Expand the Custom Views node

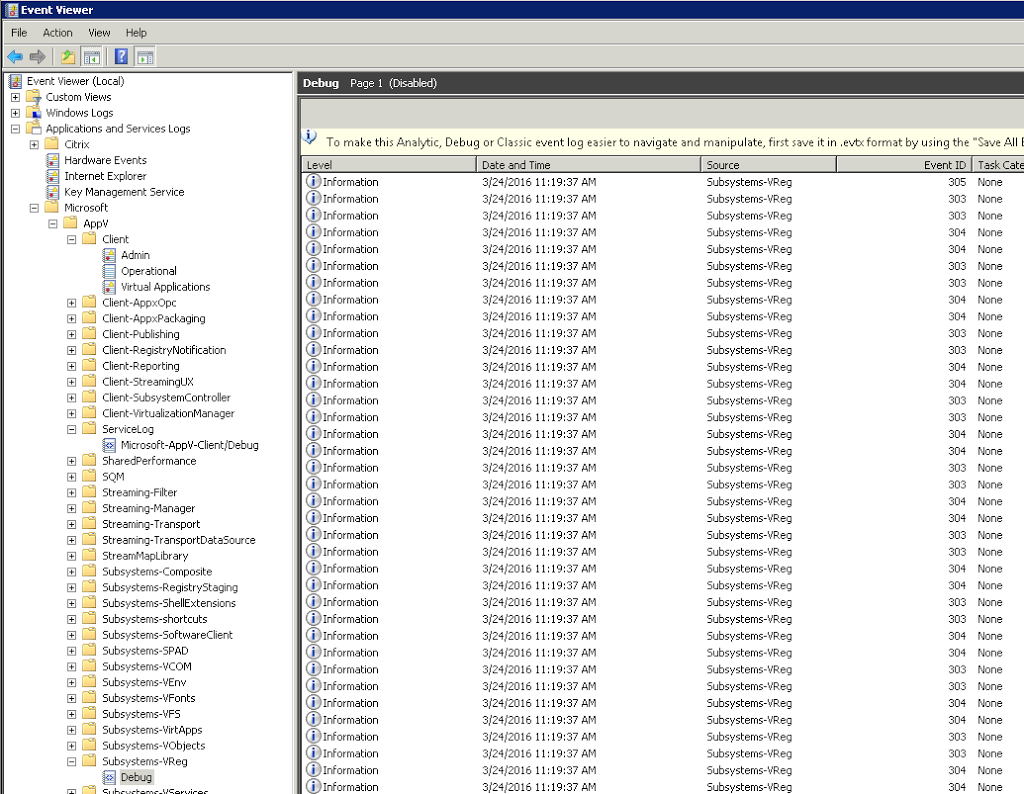point(15,97)
